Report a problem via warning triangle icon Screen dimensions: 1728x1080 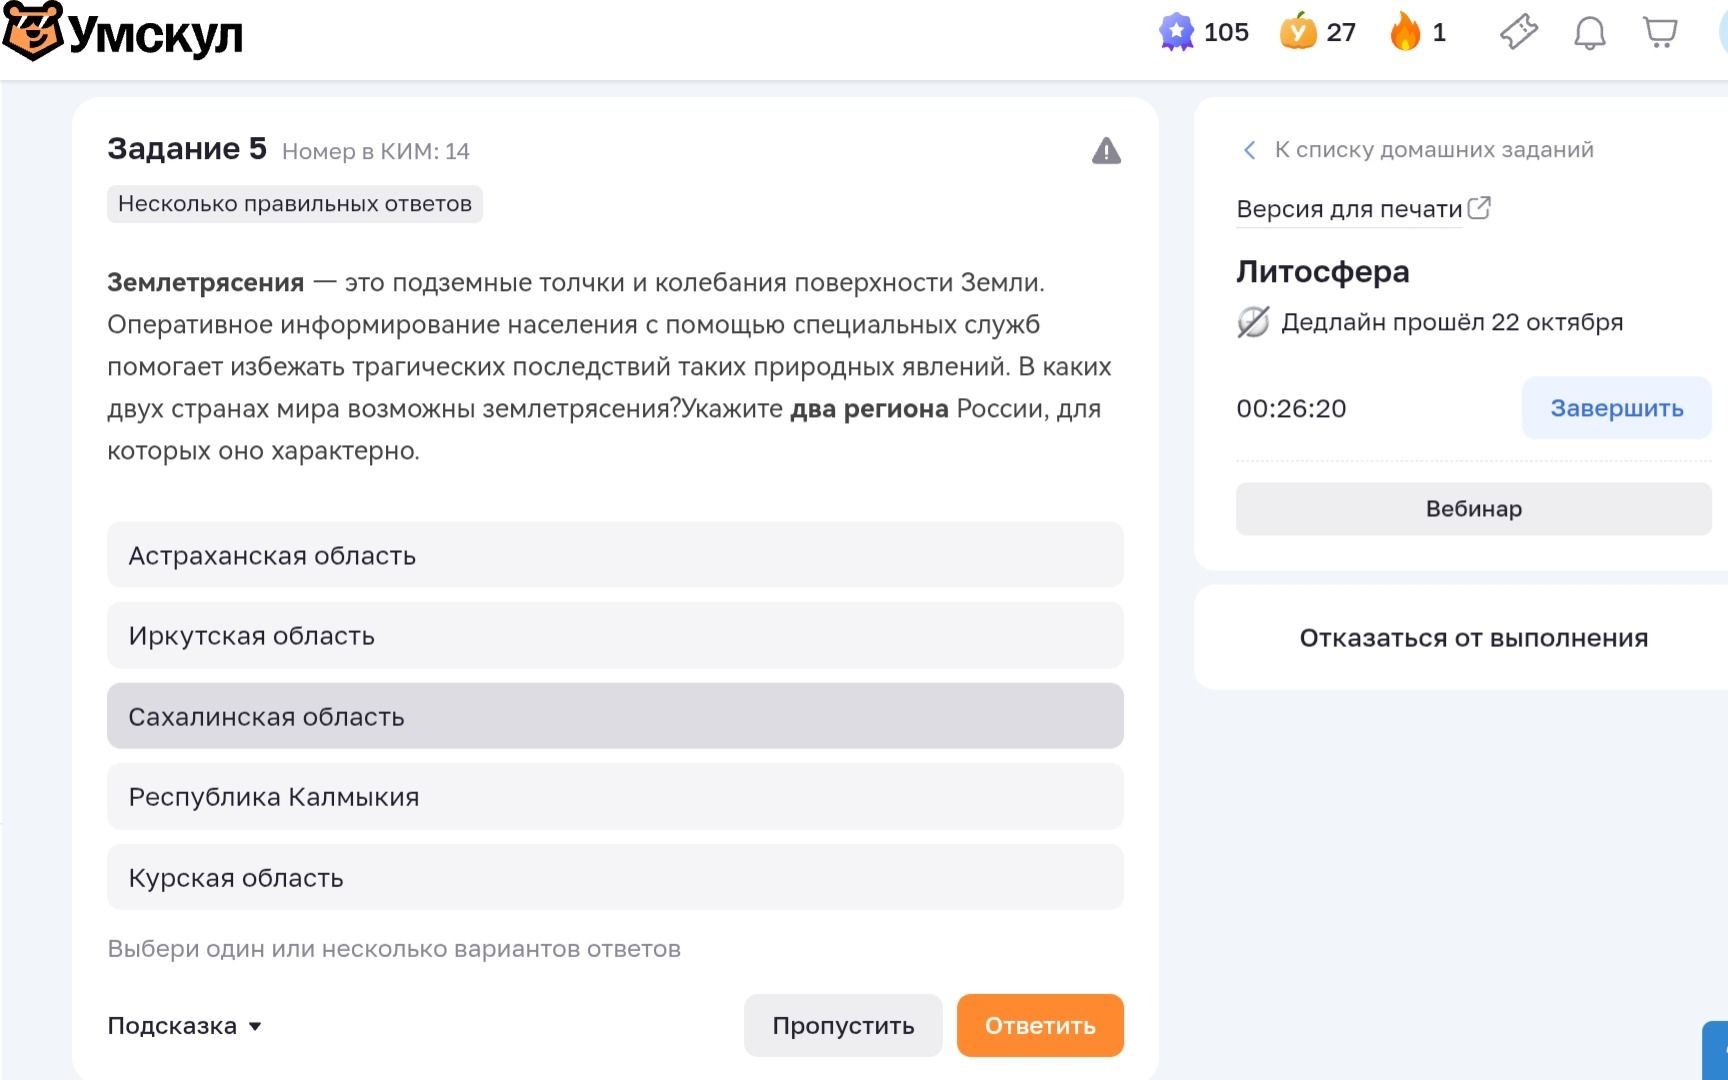(x=1106, y=151)
